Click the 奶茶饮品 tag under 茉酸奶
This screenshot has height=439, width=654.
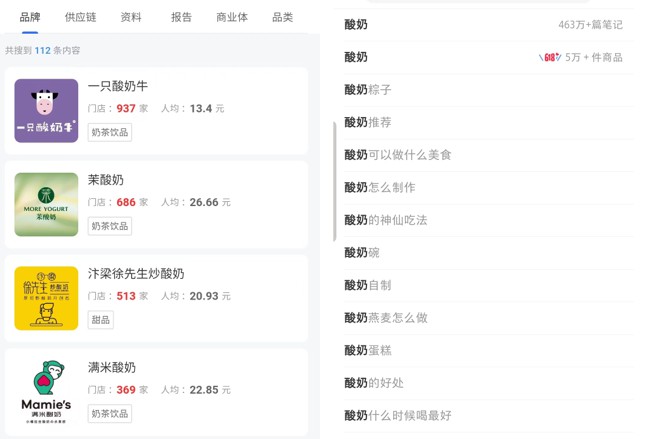[x=110, y=226]
